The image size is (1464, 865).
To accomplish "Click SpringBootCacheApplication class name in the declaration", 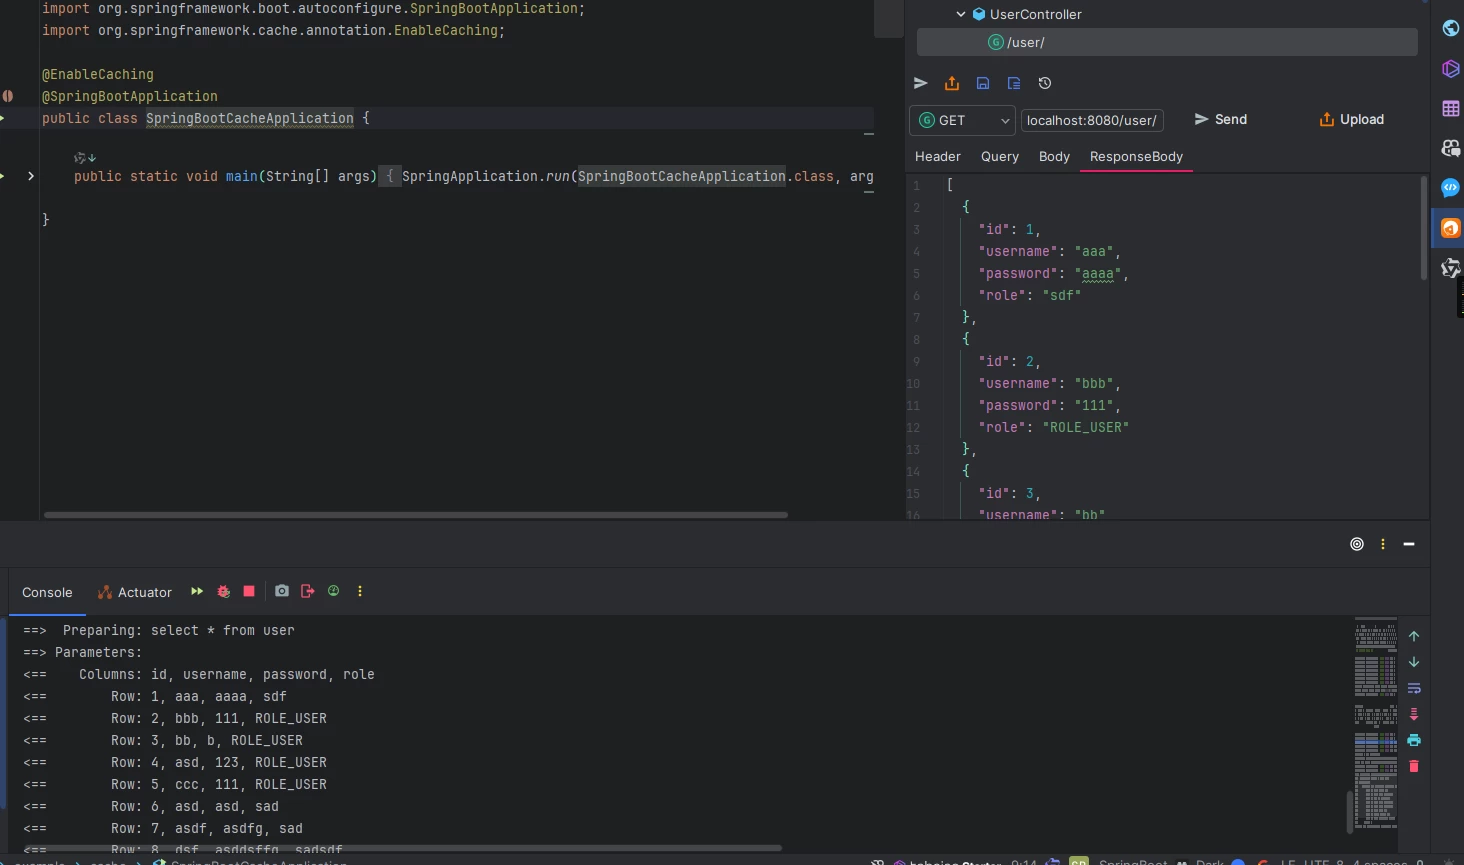I will (250, 118).
